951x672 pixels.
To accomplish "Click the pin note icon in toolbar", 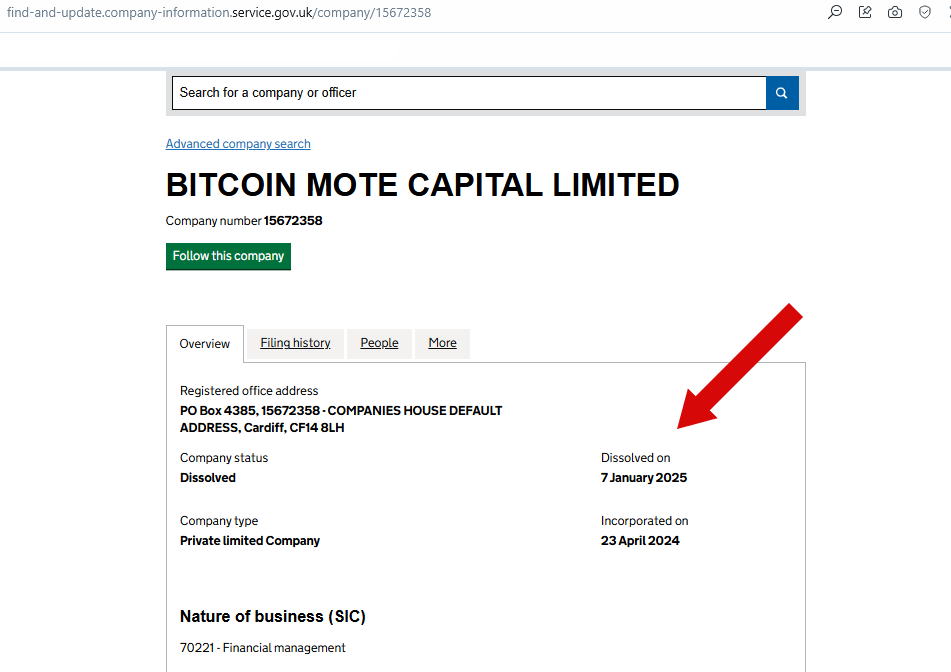I will coord(865,12).
